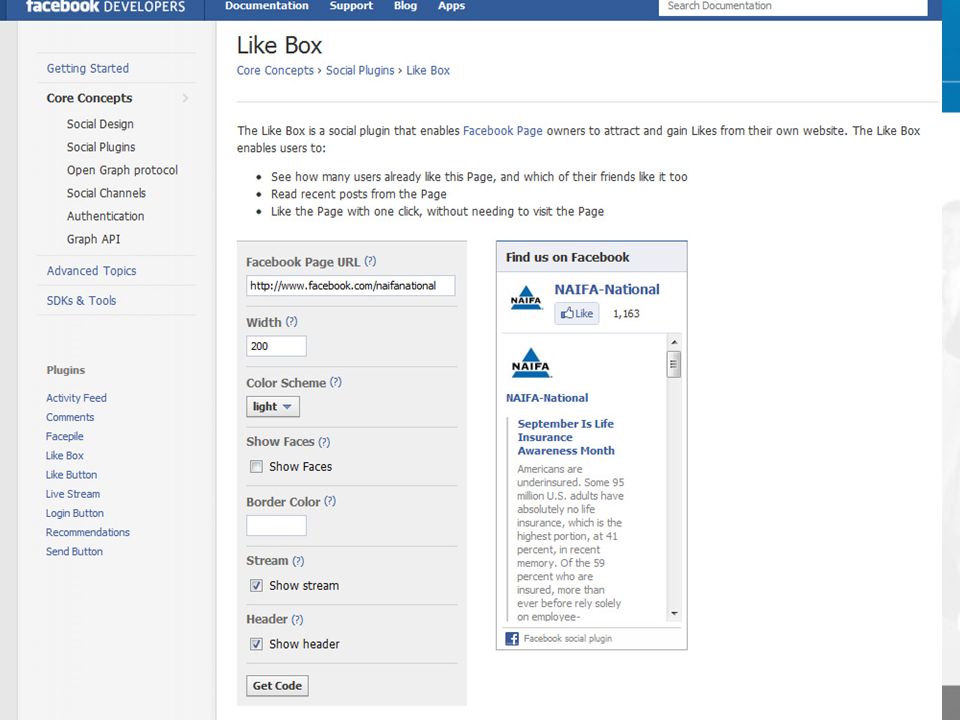Enable the Show Faces checkbox
Viewport: 960px width, 720px height.
[x=256, y=467]
